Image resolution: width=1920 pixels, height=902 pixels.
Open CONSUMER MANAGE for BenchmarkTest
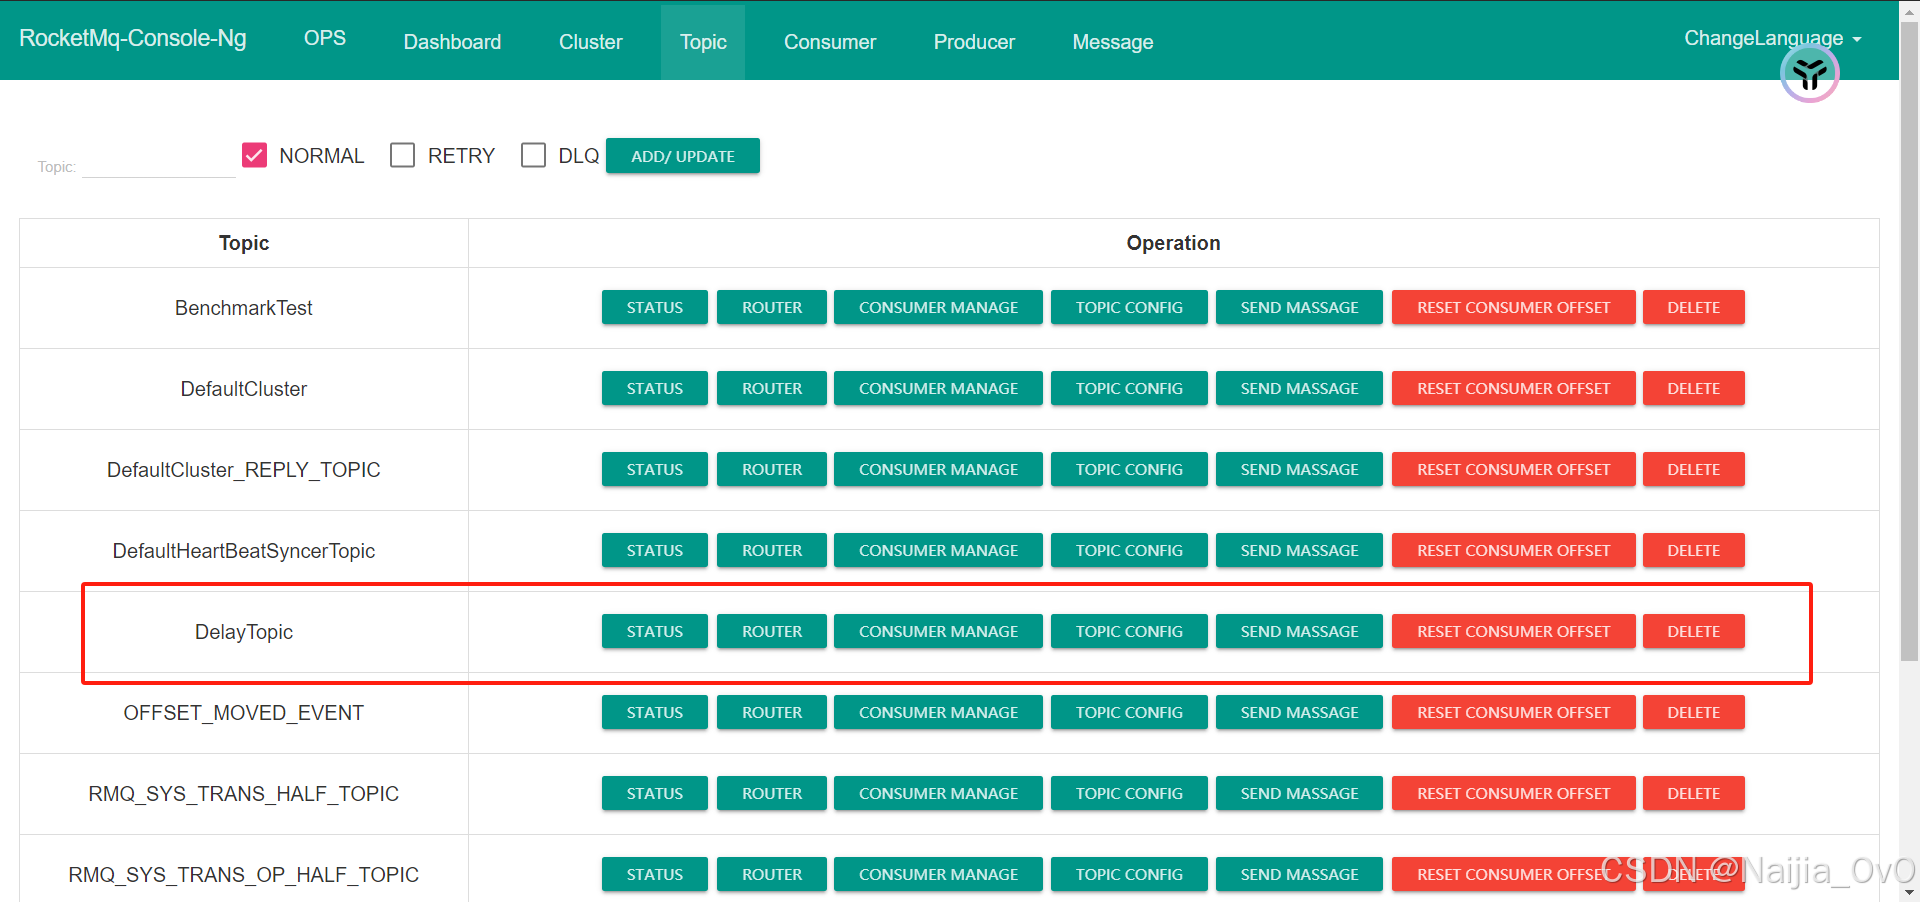click(938, 307)
